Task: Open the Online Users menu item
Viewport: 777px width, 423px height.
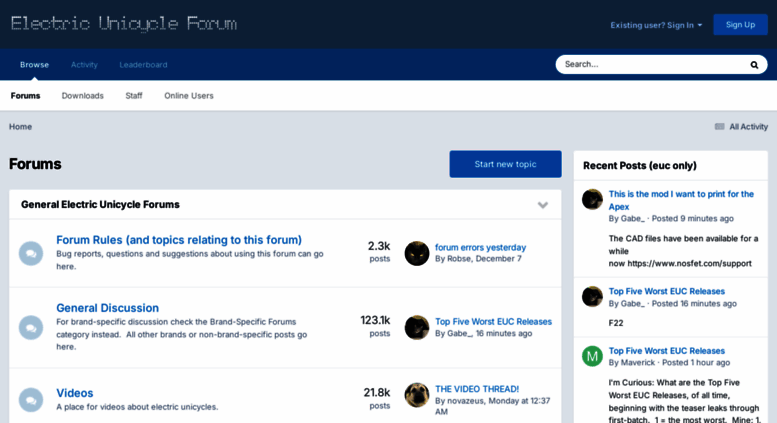Action: (189, 96)
